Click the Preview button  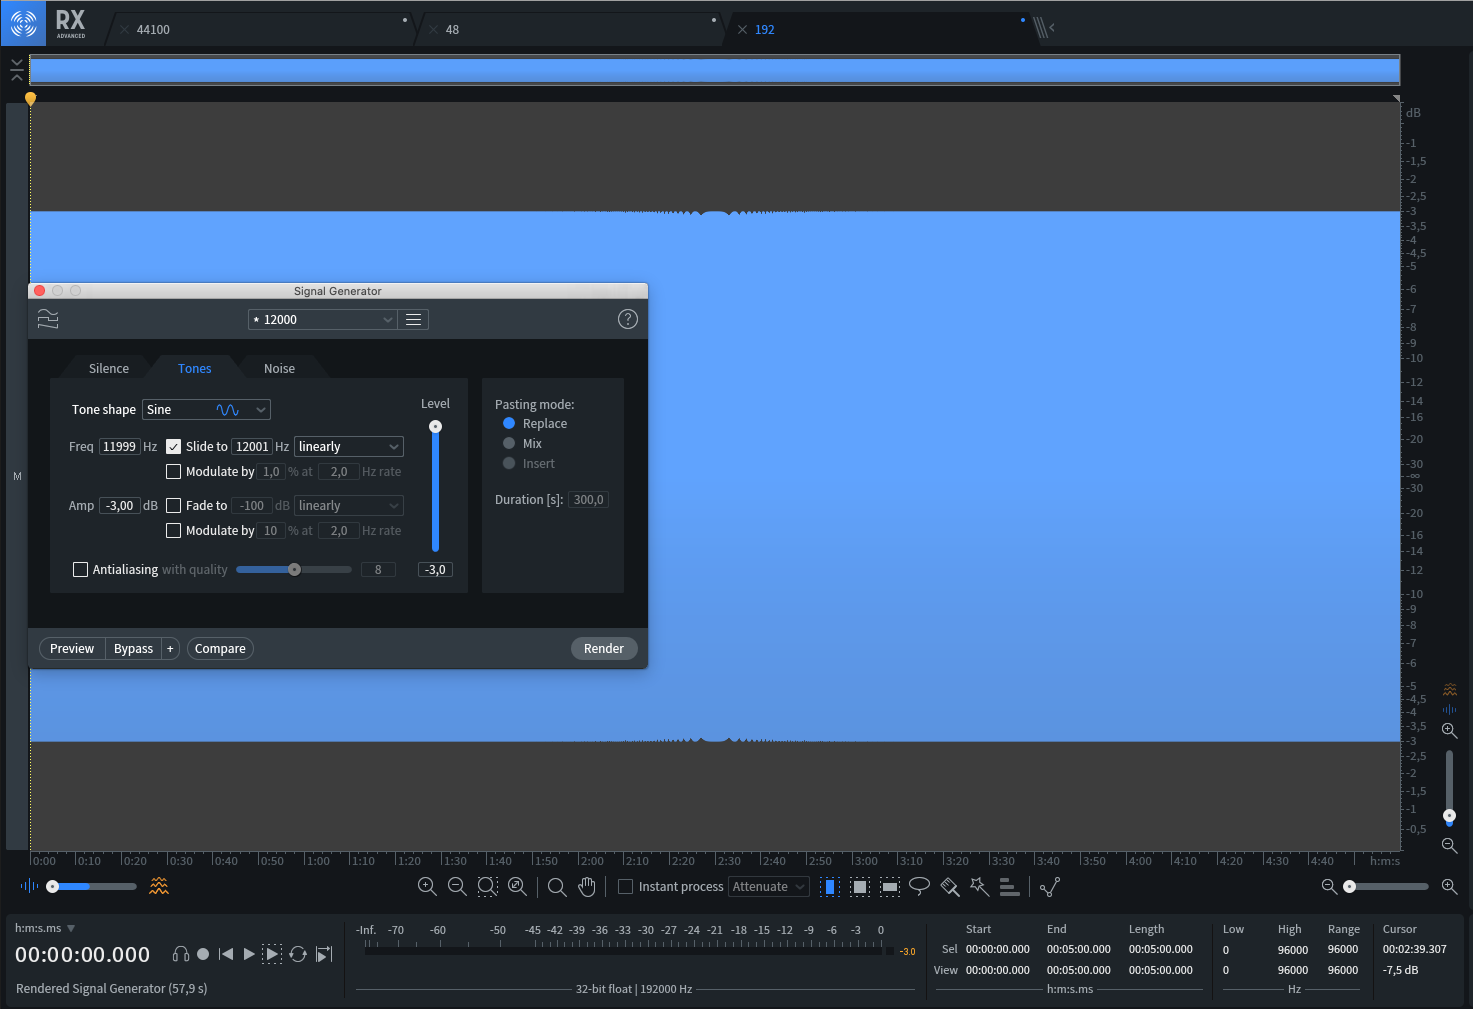(72, 649)
